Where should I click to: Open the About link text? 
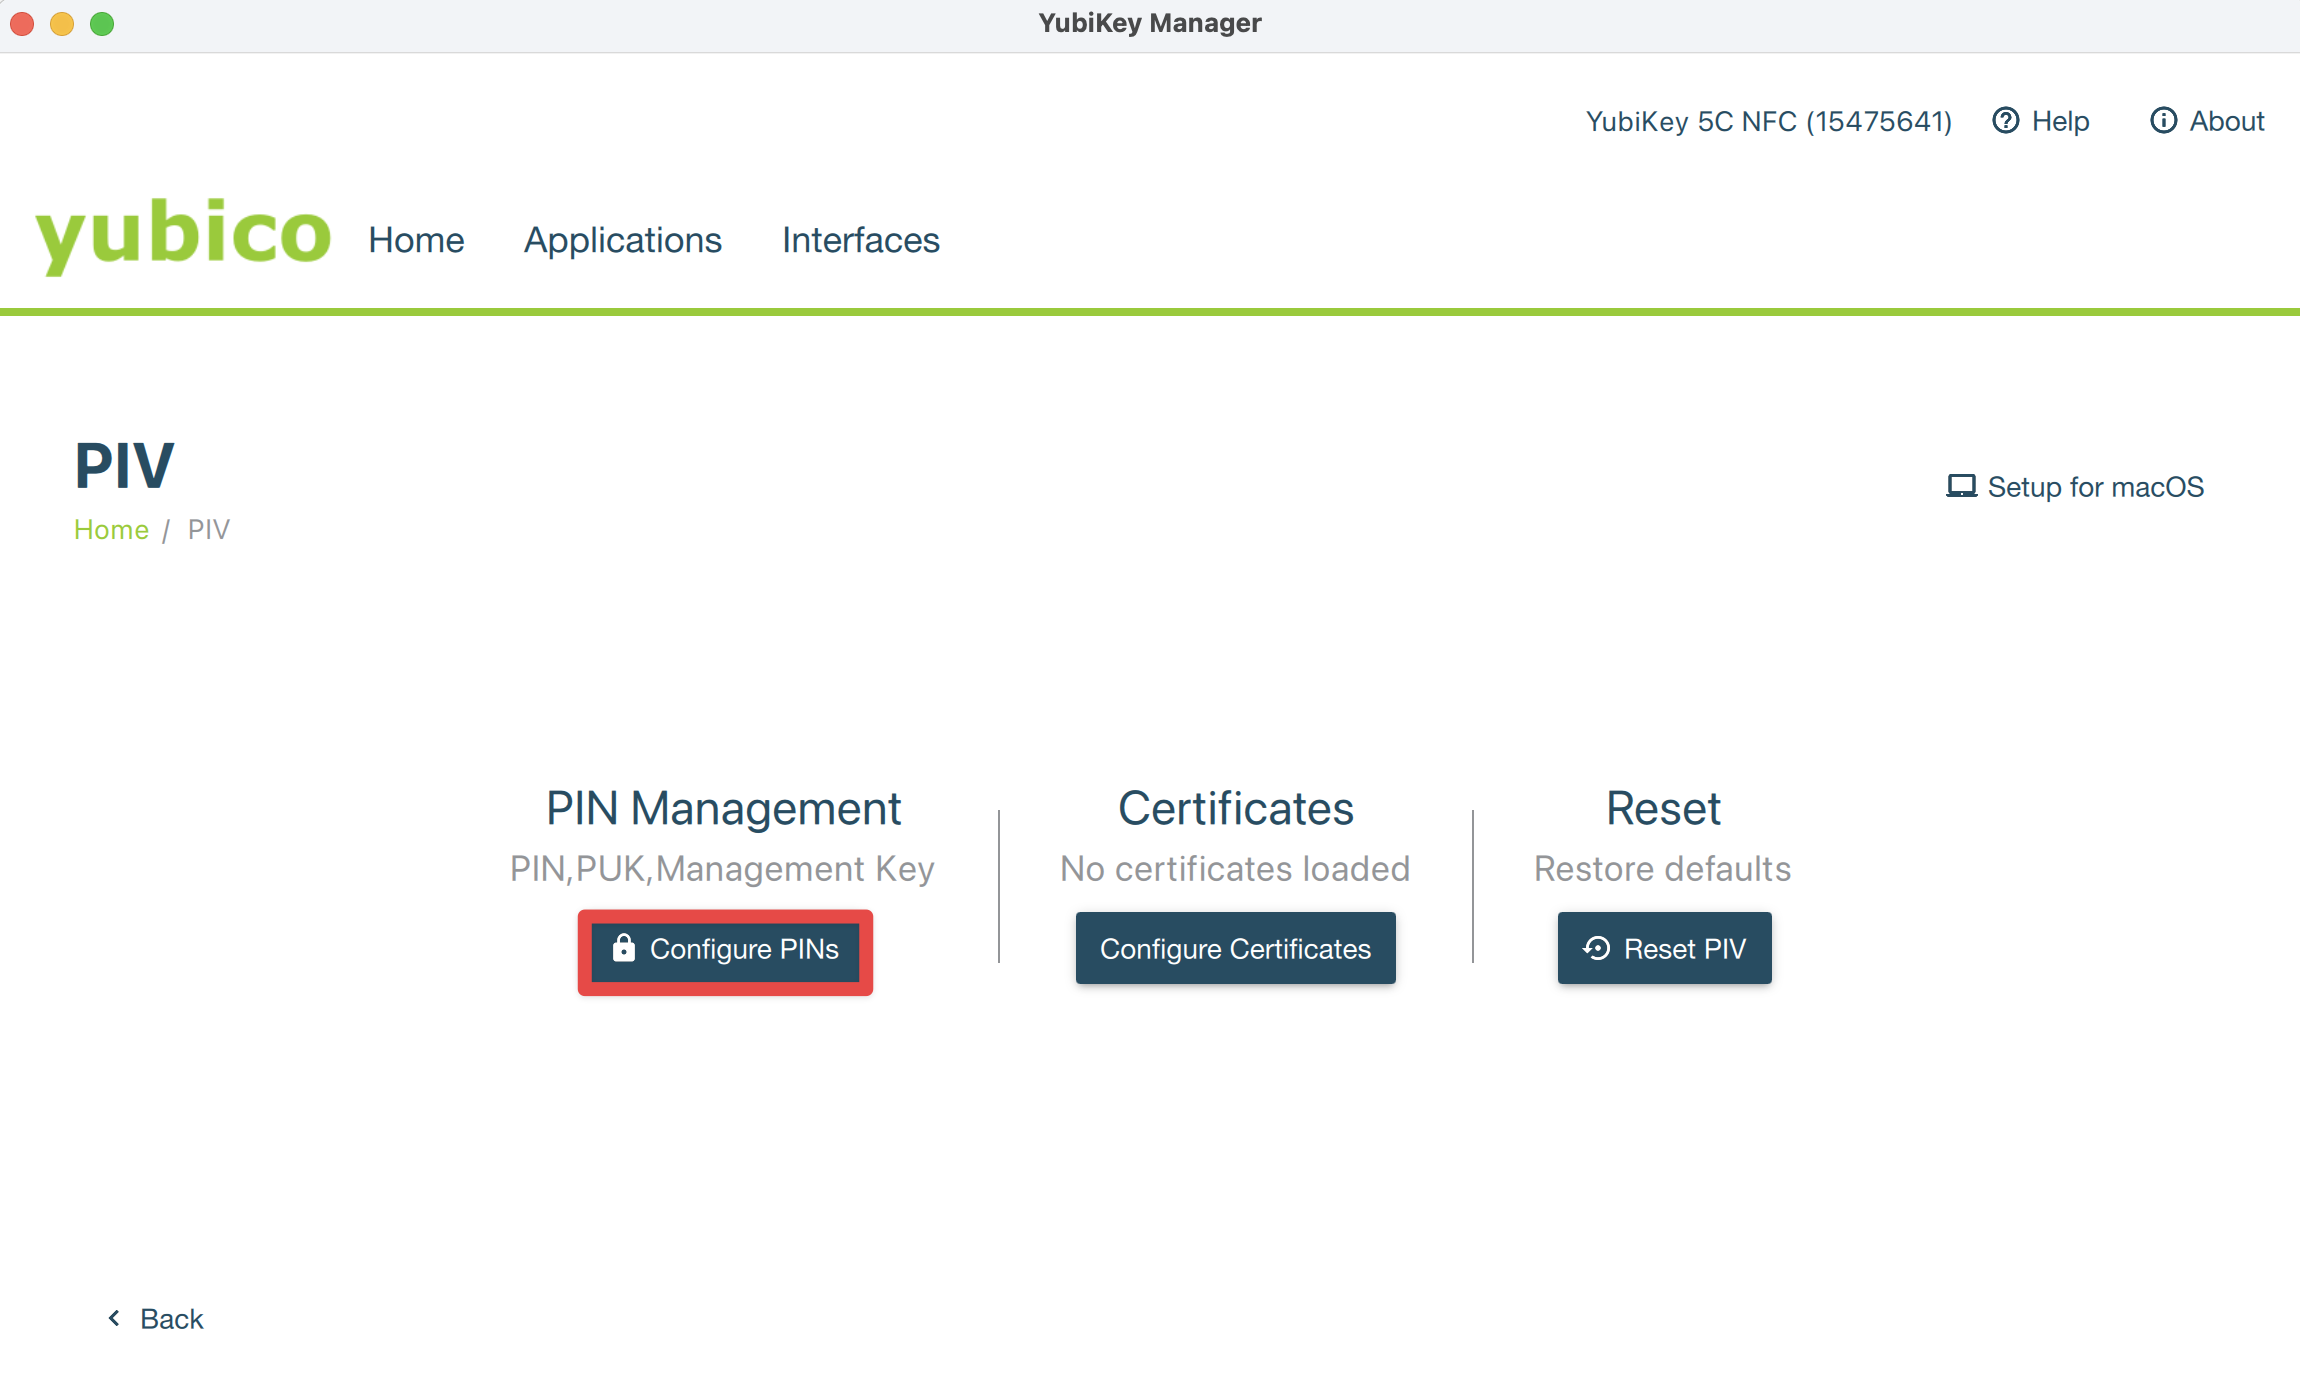2227,121
